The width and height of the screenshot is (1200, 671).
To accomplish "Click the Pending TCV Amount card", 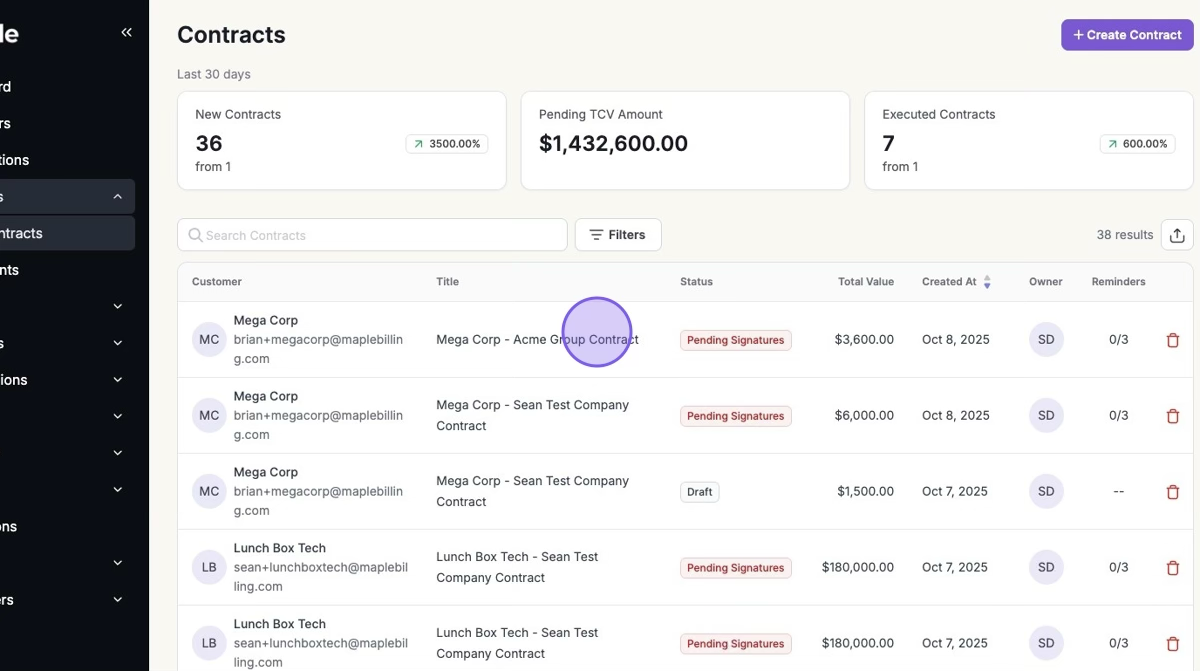I will coord(685,140).
